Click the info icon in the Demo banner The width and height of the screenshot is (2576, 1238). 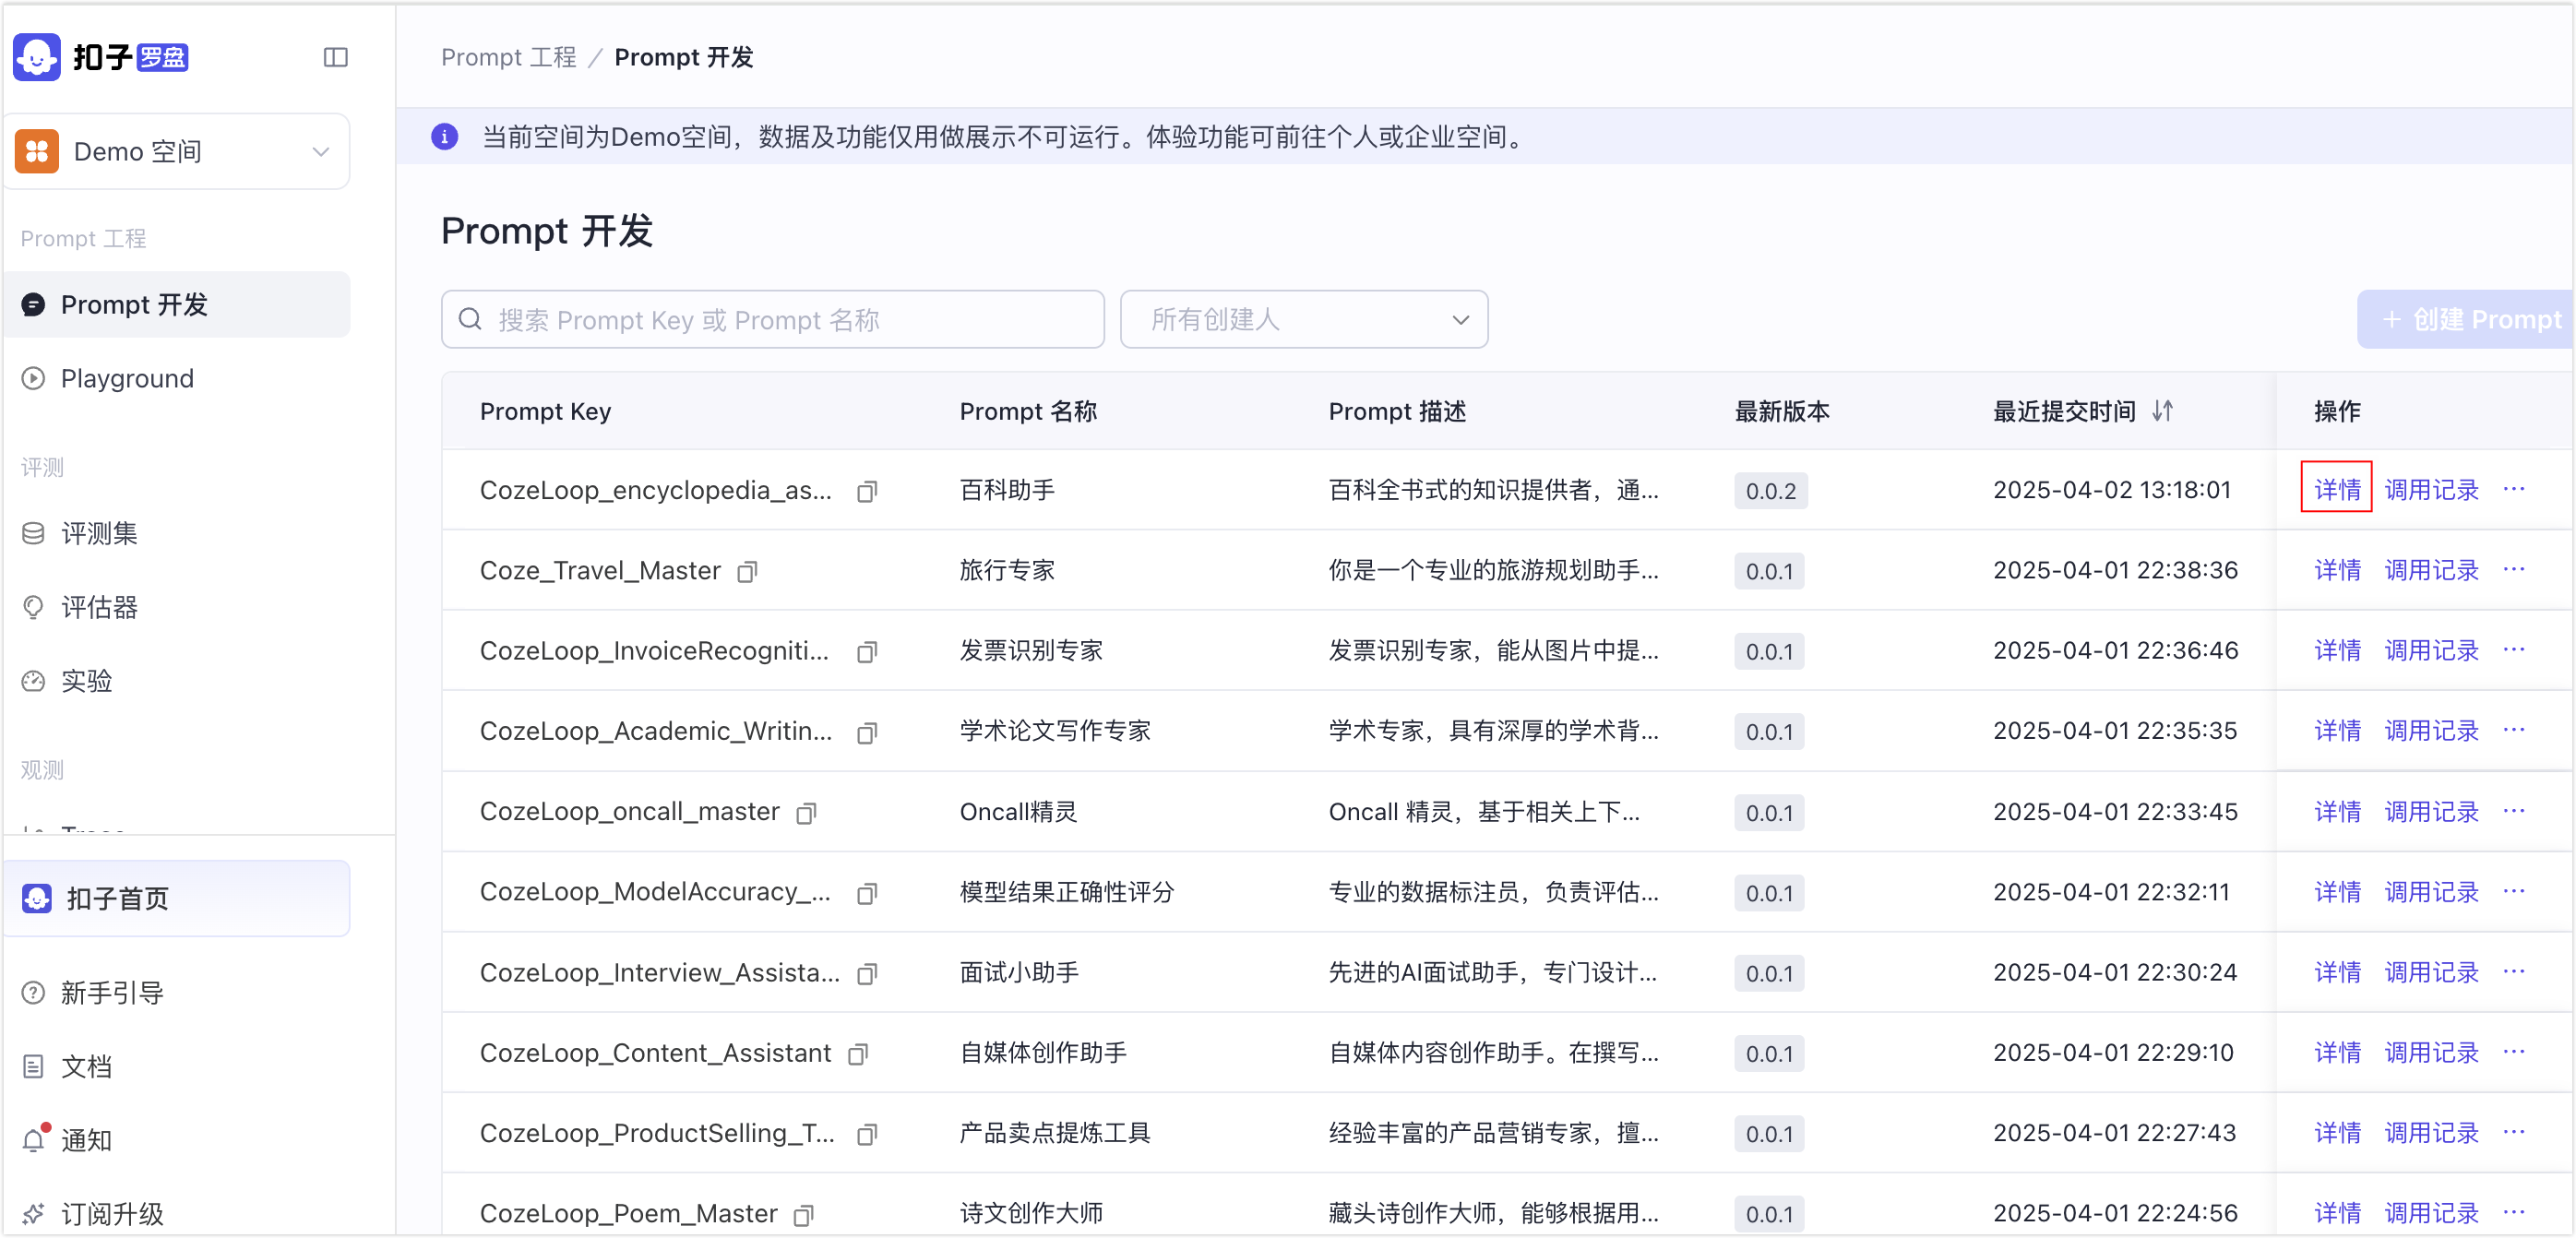click(445, 137)
